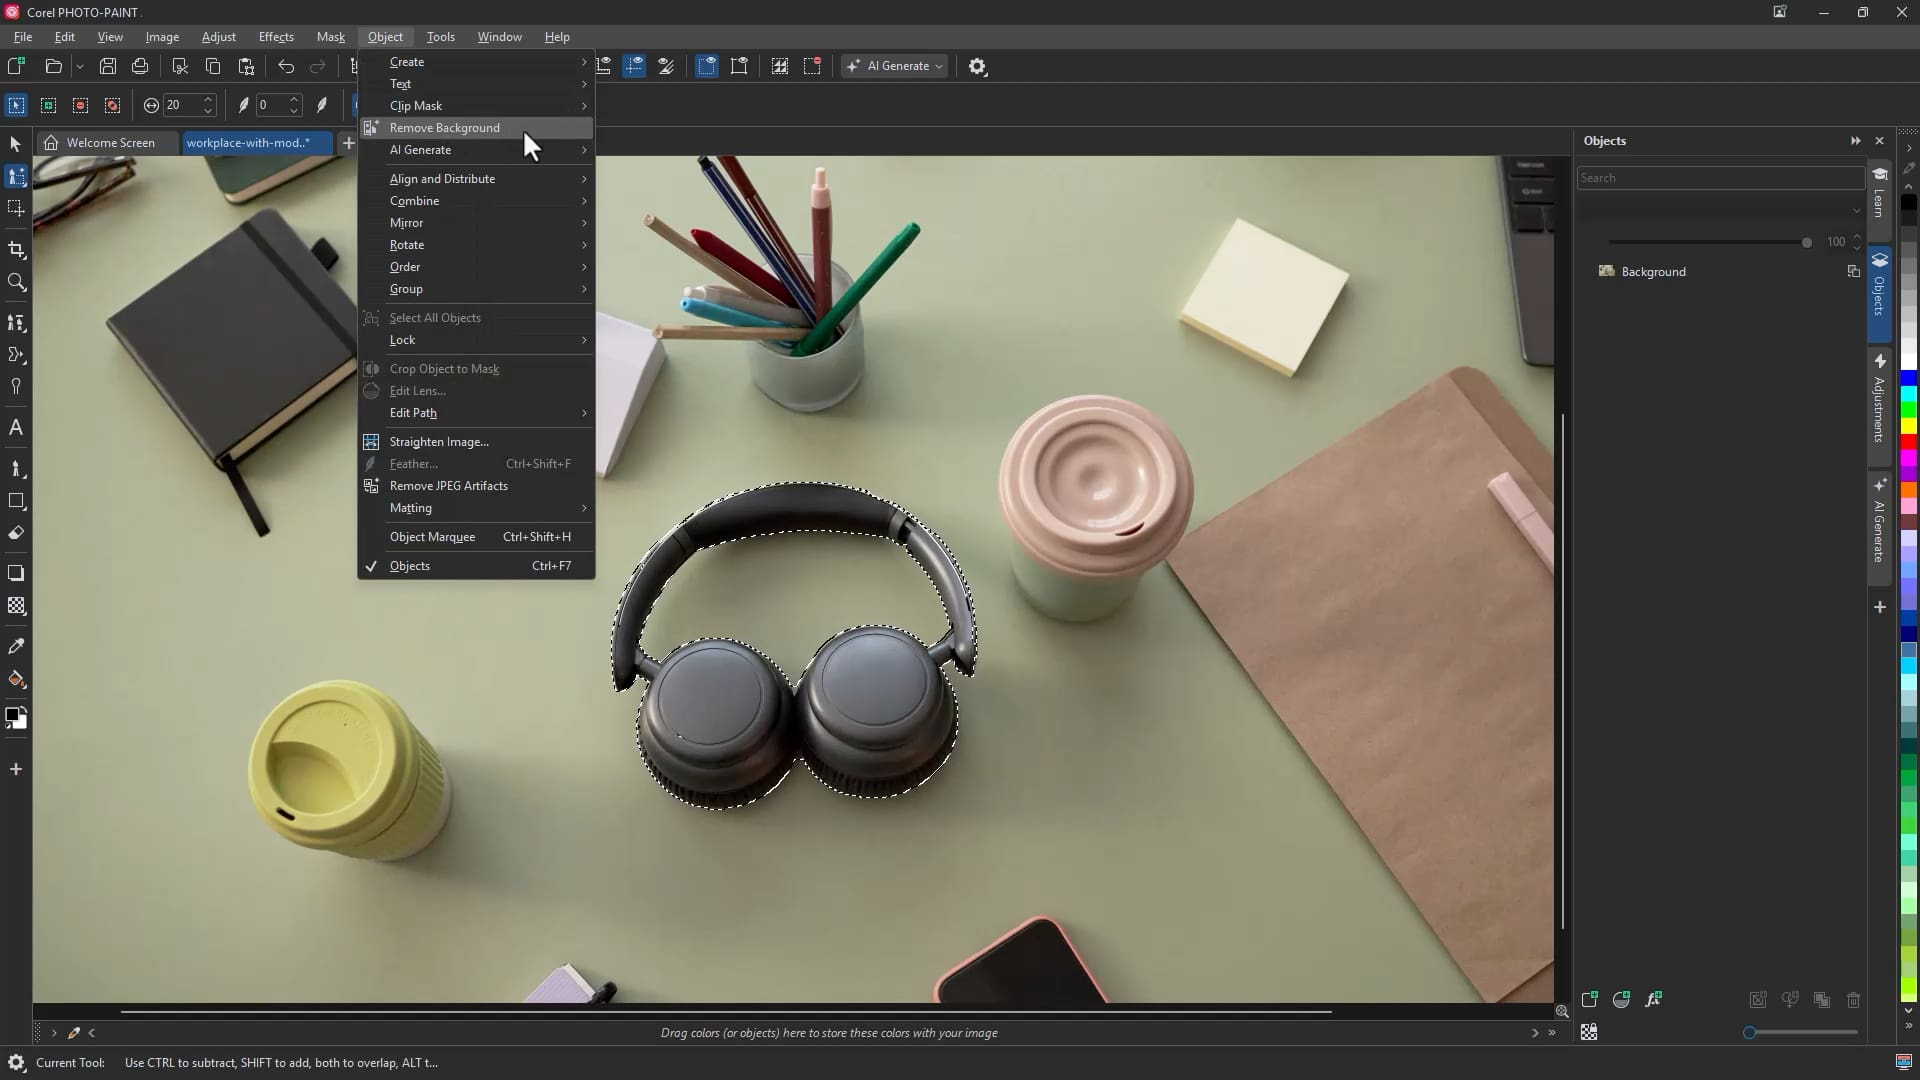1920x1080 pixels.
Task: Select the Text tool in toolbox
Action: coord(16,428)
